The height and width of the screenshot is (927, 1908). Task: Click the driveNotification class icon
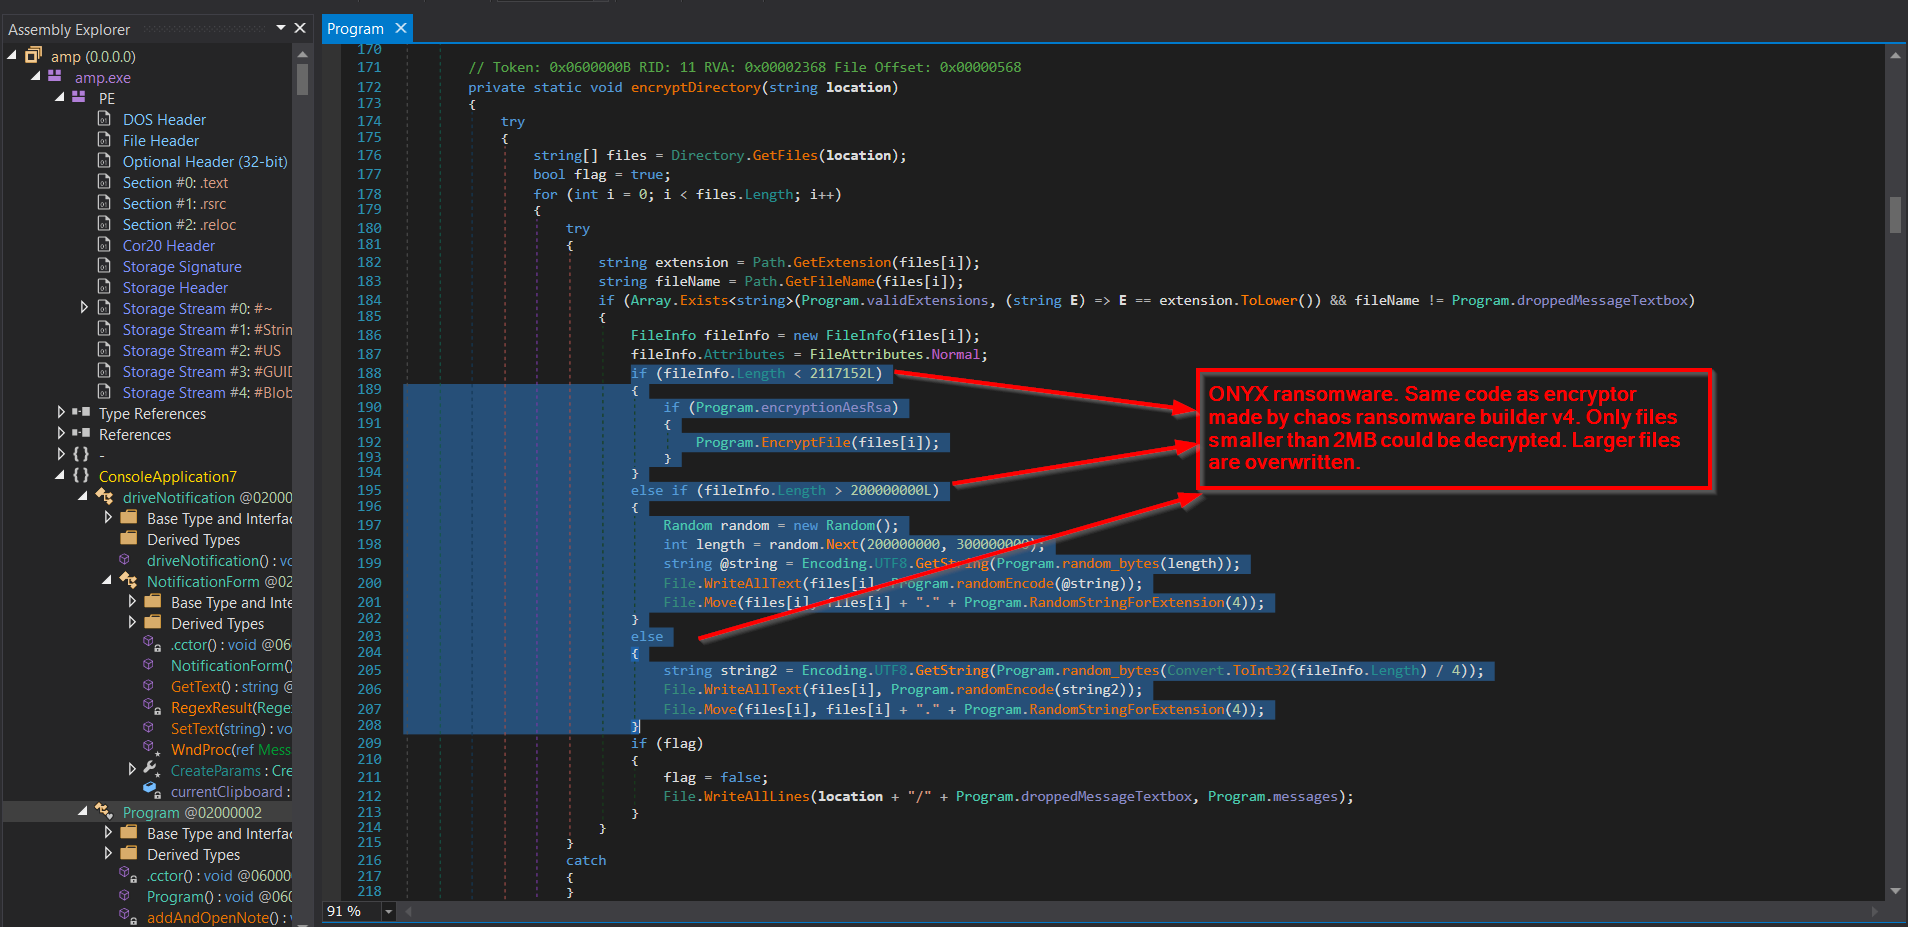[x=104, y=496]
